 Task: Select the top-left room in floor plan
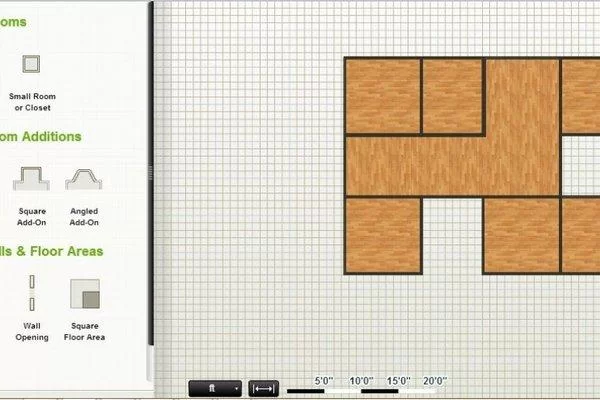point(383,96)
